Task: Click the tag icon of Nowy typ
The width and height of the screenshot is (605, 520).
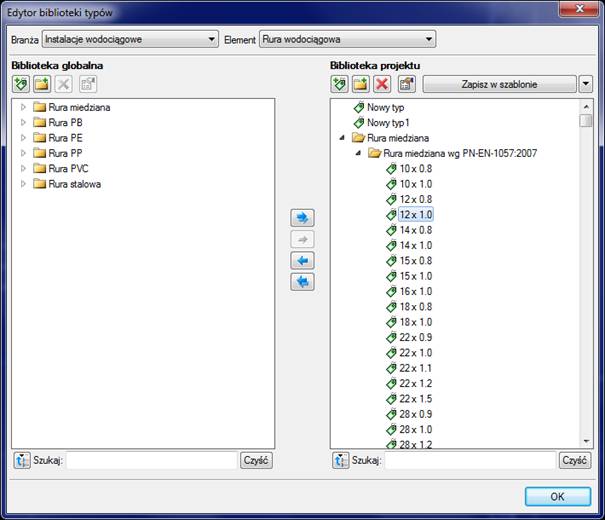Action: click(359, 107)
